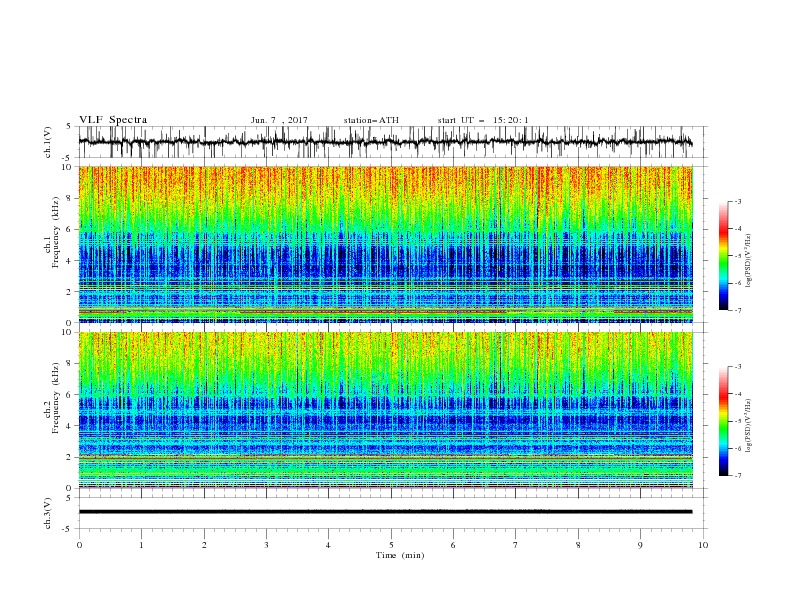Click the "-3" tick on ch.1 colorbar

[737, 201]
